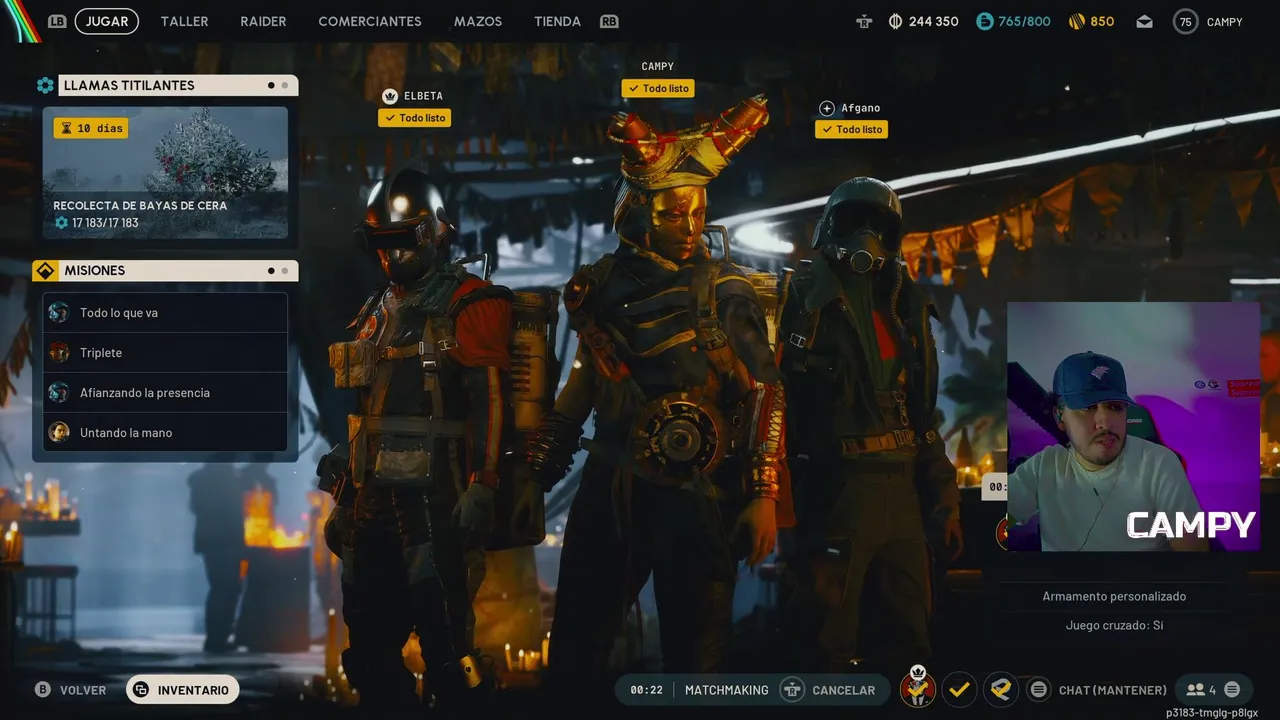This screenshot has width=1280, height=720.
Task: Click ELBETA's Todo listo ready badge
Action: click(x=415, y=118)
